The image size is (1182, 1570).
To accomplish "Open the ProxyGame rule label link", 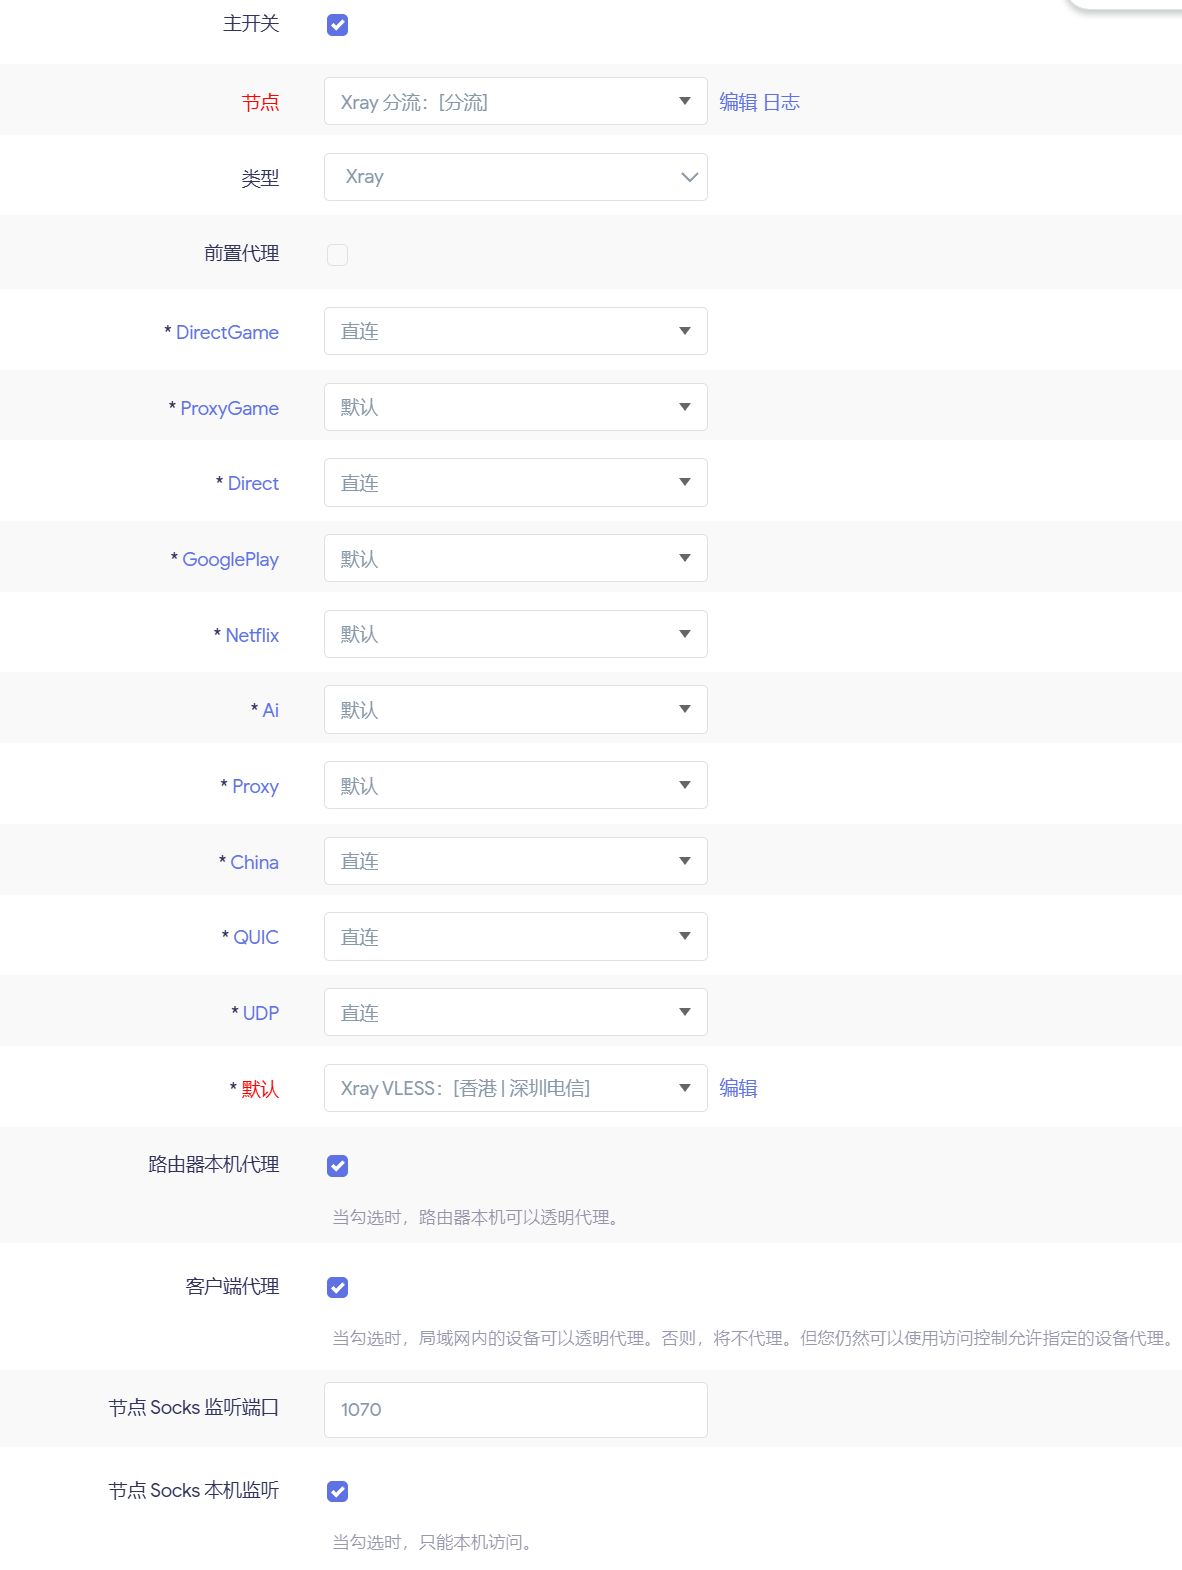I will click(x=229, y=408).
